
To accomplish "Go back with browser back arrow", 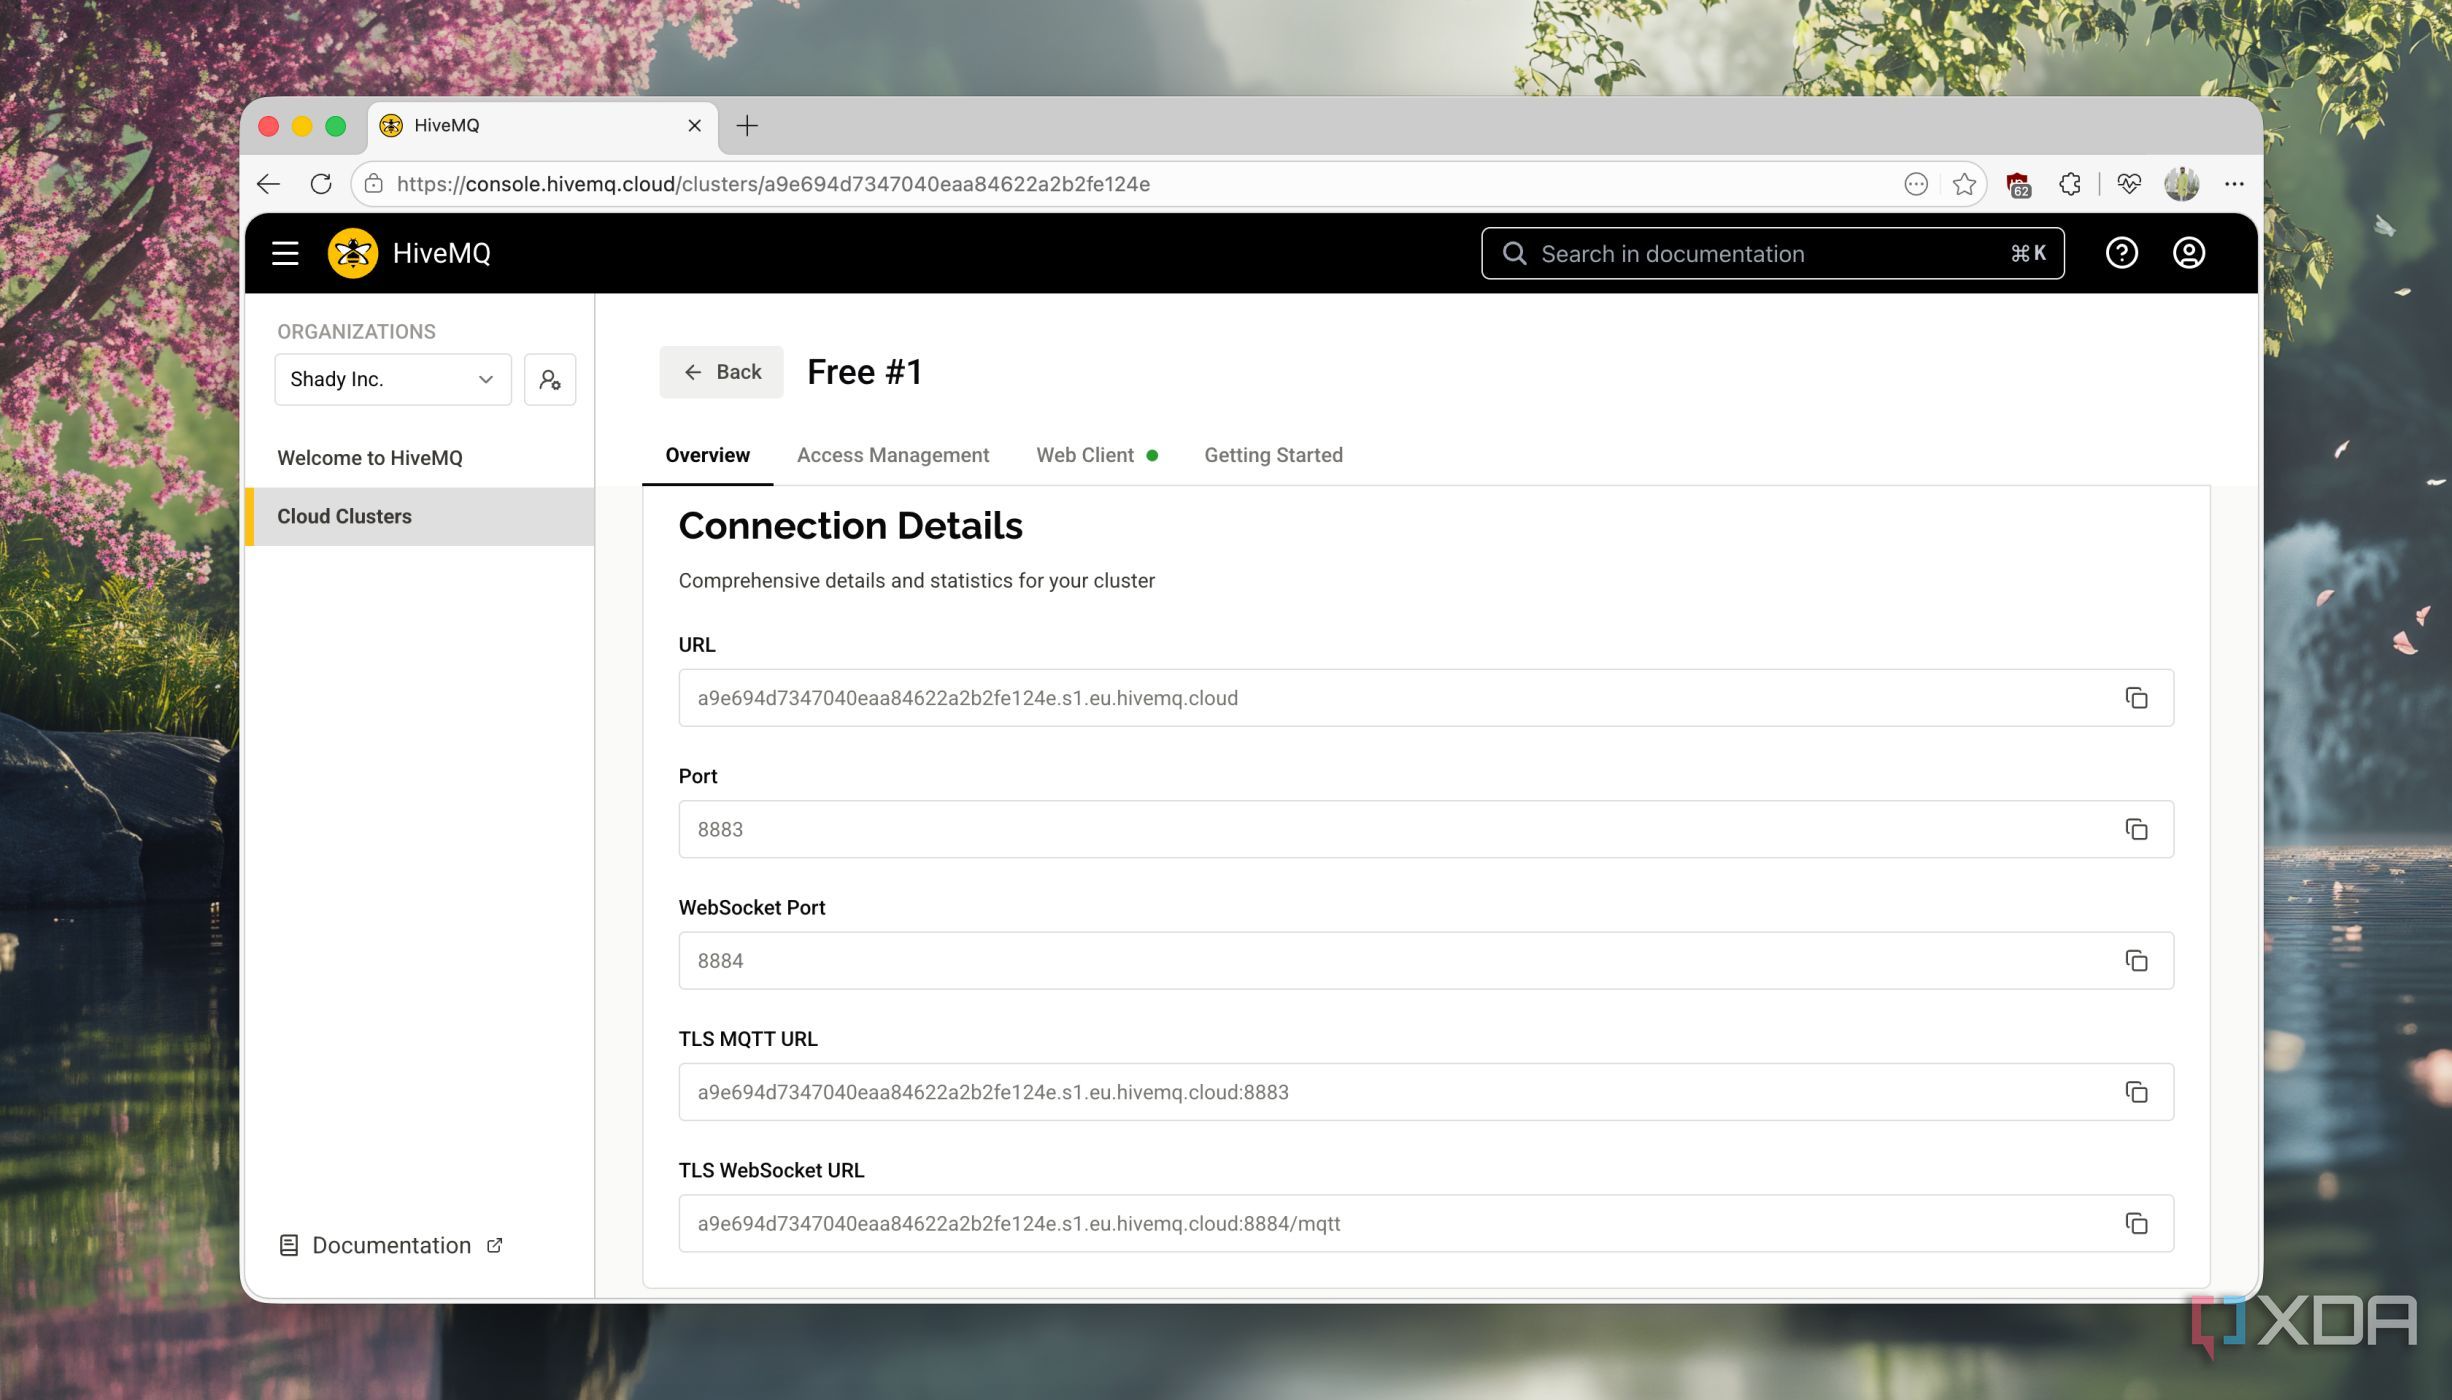I will click(x=268, y=184).
